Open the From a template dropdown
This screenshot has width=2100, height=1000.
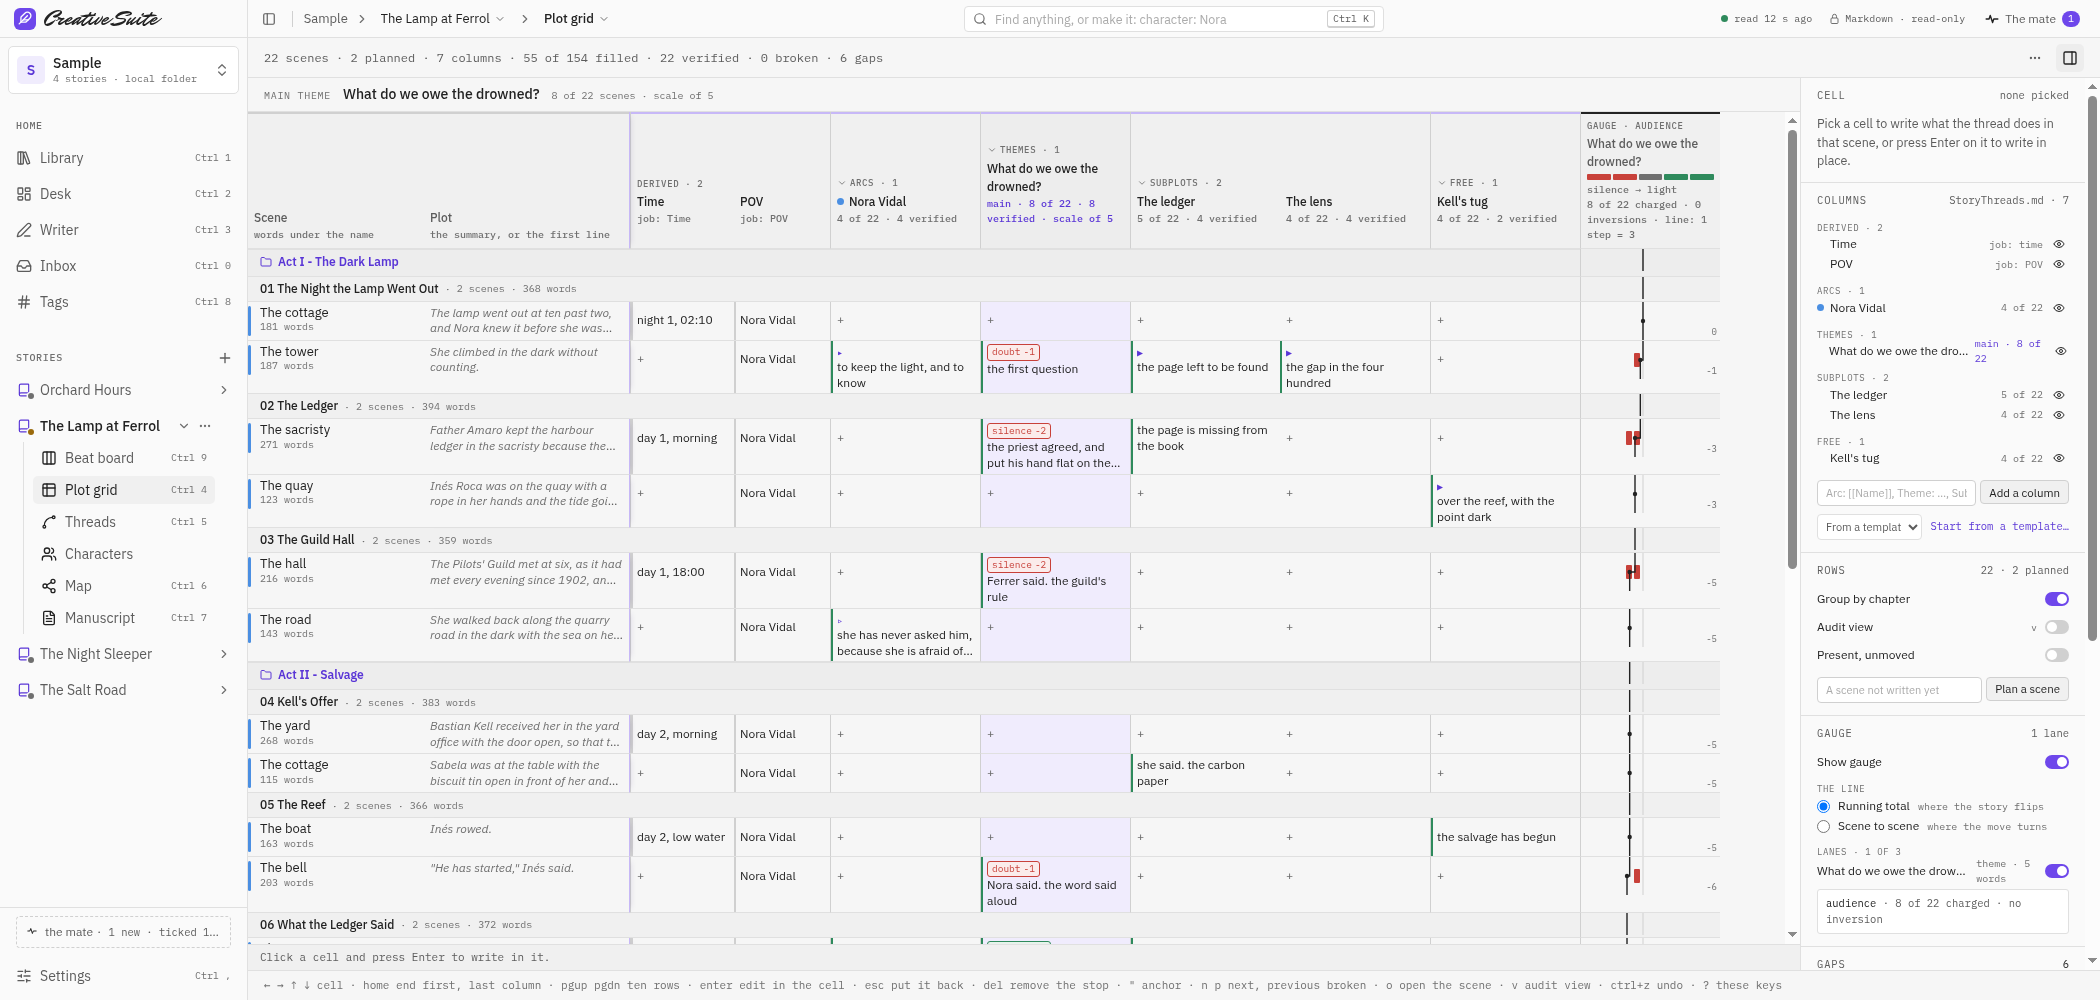[x=1868, y=527]
